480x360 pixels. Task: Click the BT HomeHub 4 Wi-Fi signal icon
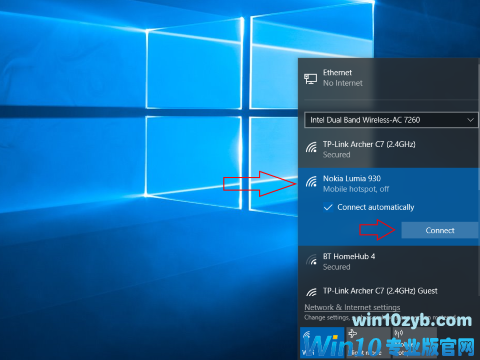pyautogui.click(x=311, y=259)
